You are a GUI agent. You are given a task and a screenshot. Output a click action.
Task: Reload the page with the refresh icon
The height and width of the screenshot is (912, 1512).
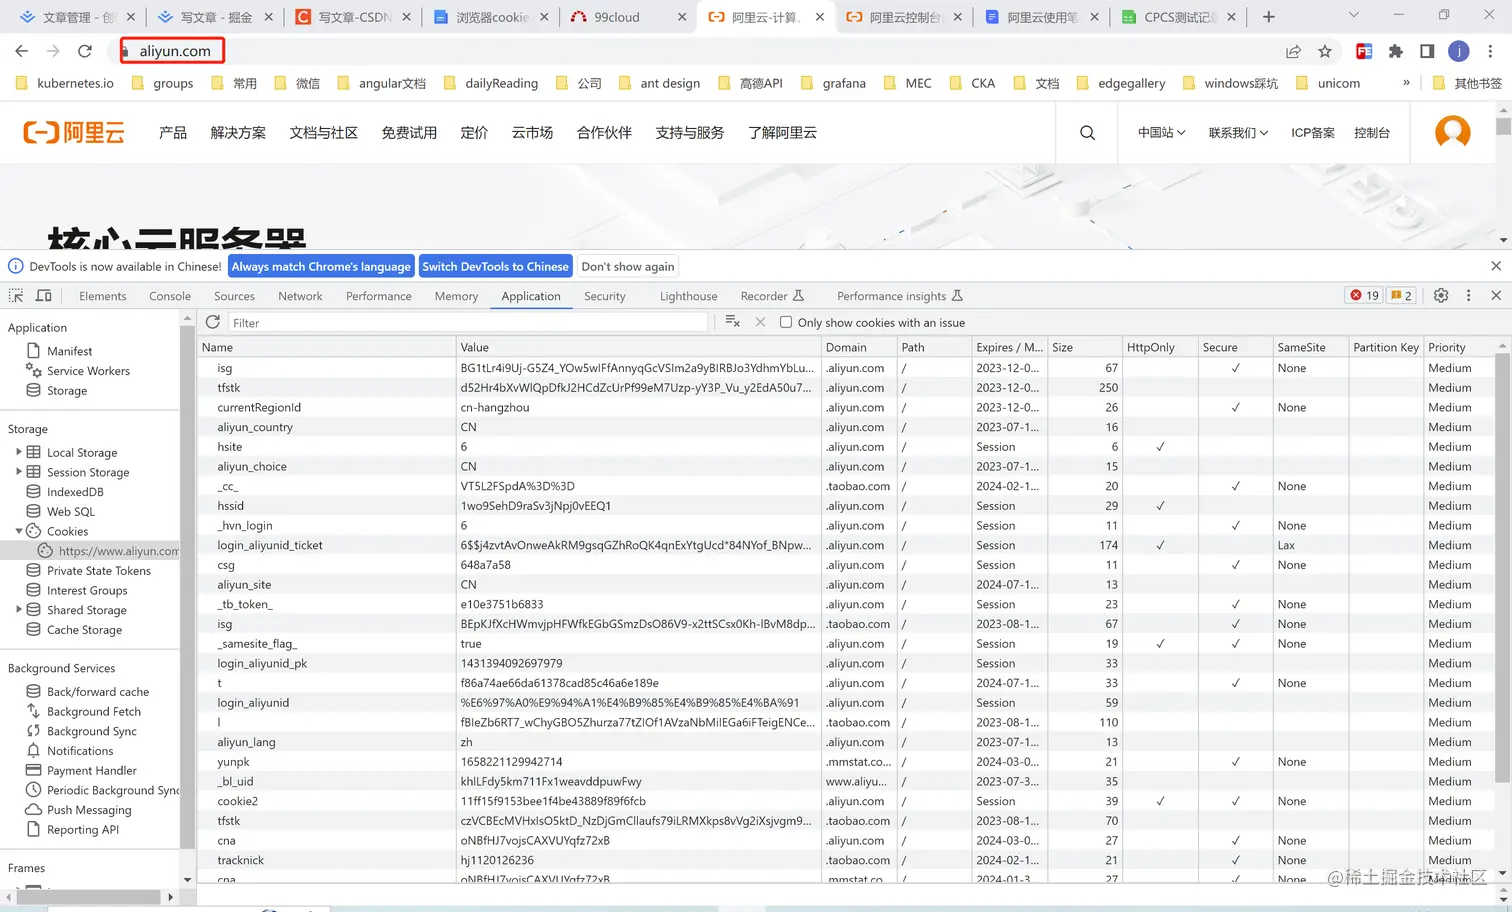point(85,51)
